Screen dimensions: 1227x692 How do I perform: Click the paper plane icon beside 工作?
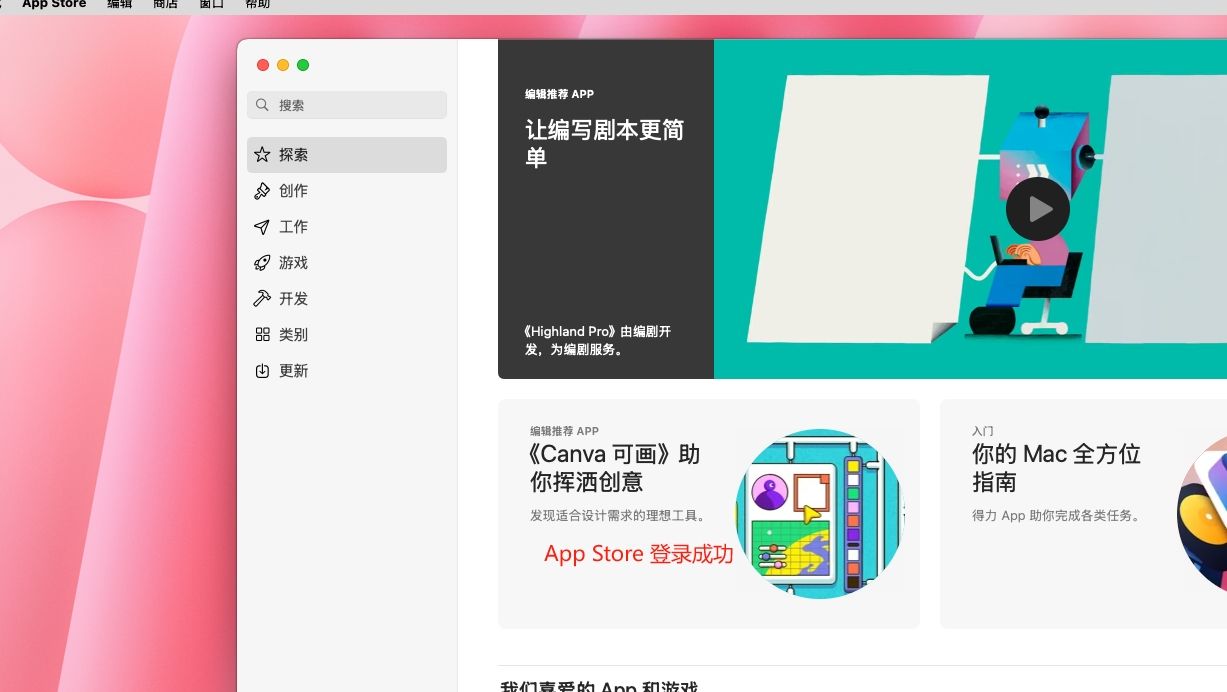(x=262, y=227)
